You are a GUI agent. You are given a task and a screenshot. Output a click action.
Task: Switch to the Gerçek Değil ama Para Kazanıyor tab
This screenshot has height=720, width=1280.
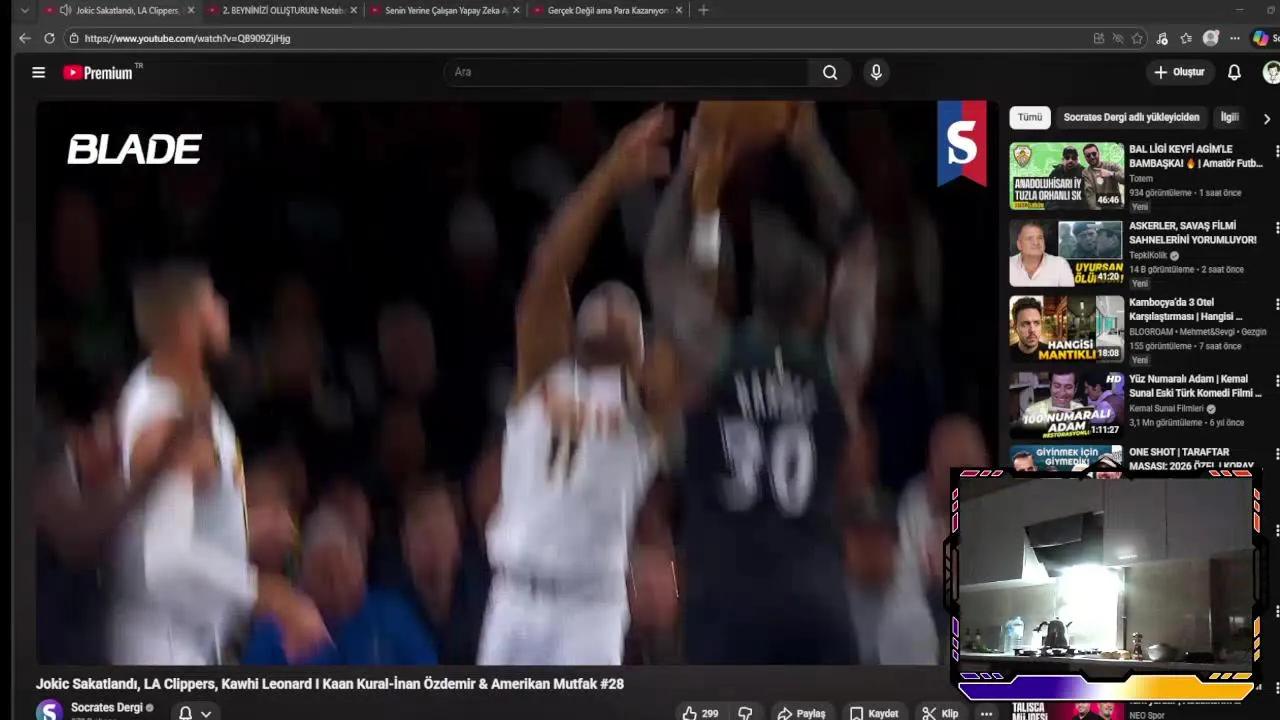tap(607, 10)
